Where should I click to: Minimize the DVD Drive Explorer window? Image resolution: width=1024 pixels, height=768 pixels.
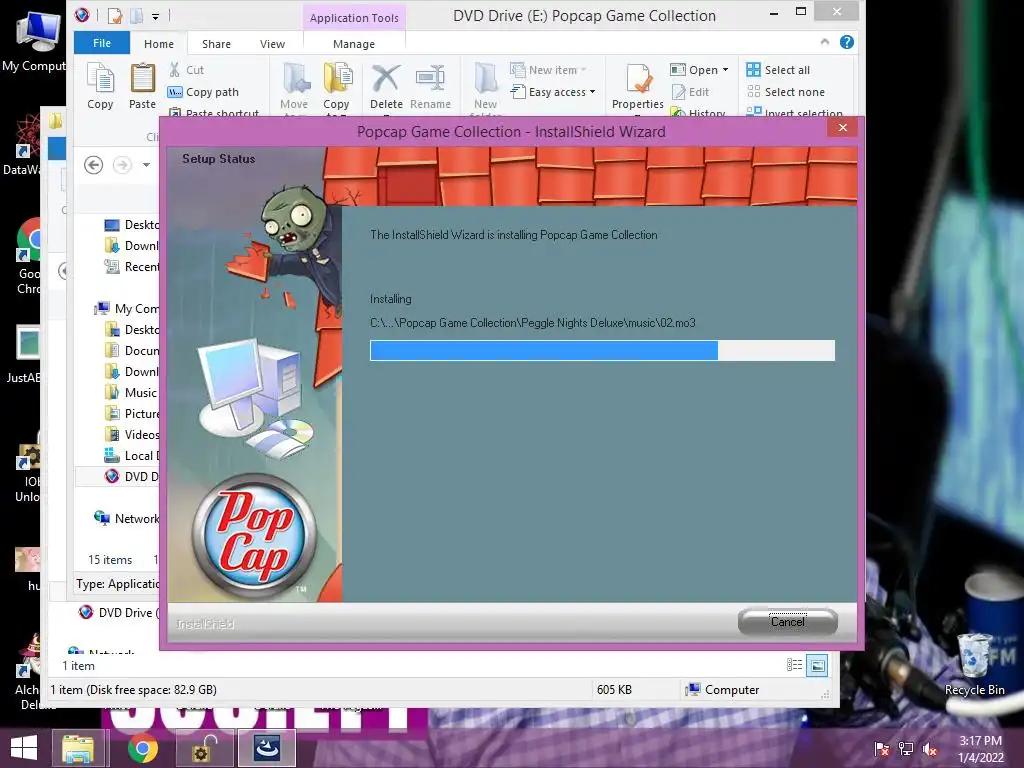pyautogui.click(x=774, y=12)
